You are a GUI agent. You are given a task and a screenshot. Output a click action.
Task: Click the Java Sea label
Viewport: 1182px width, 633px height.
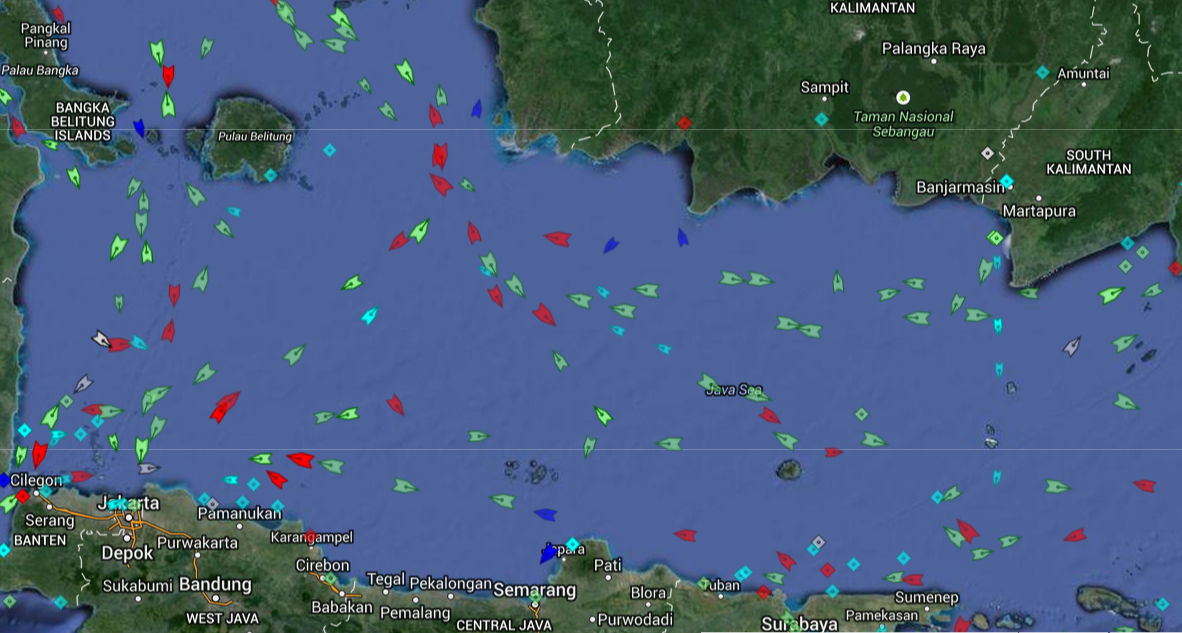point(733,390)
